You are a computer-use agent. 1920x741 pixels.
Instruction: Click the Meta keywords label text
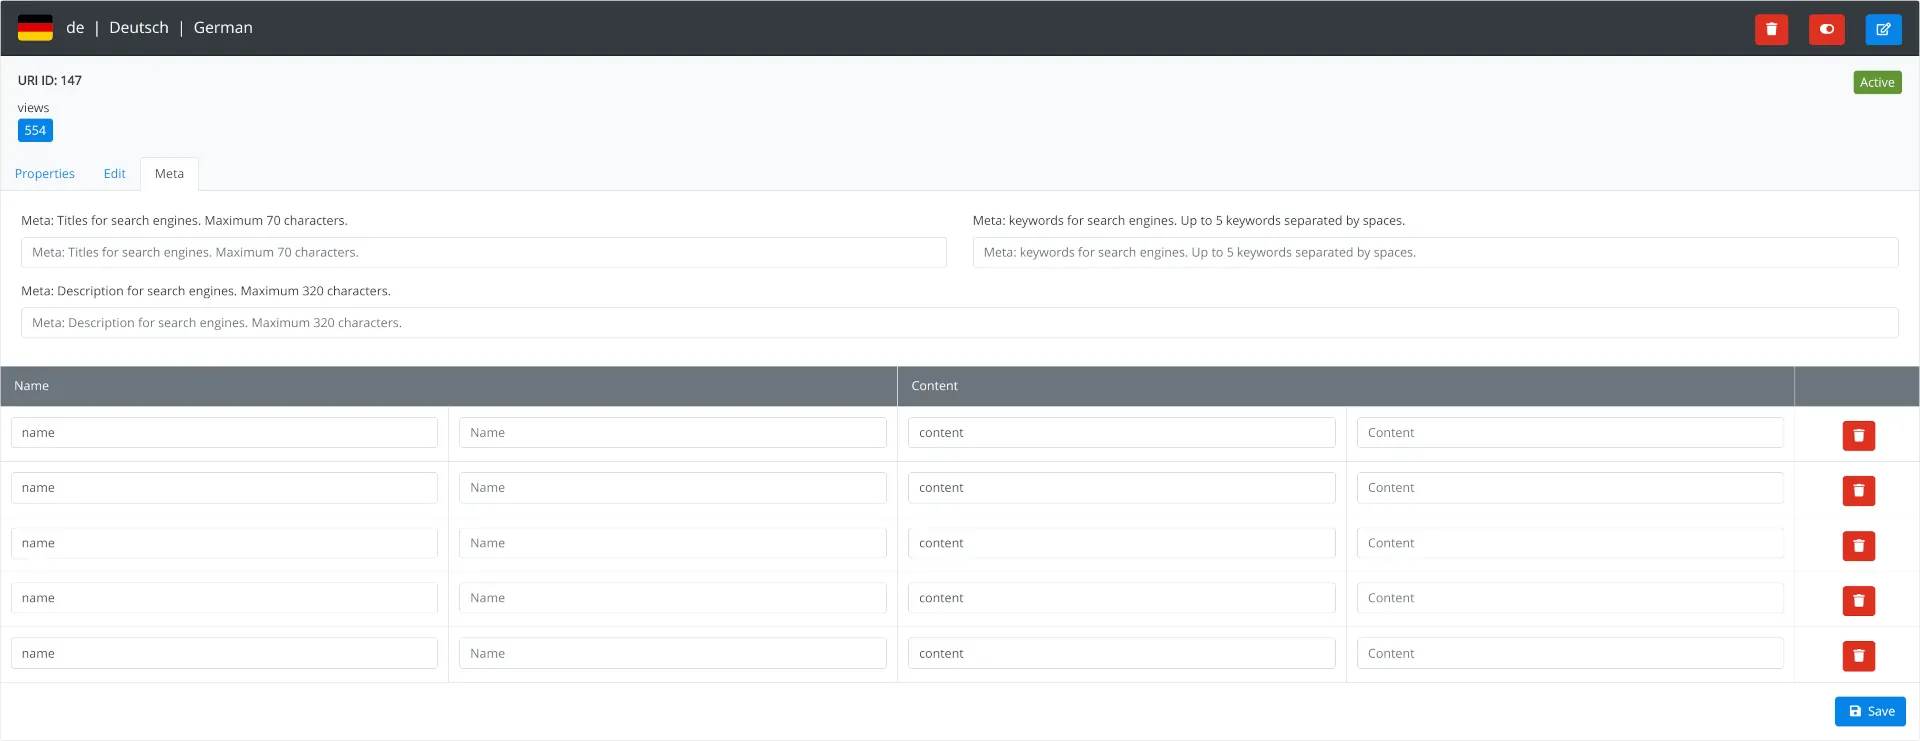click(x=1189, y=221)
